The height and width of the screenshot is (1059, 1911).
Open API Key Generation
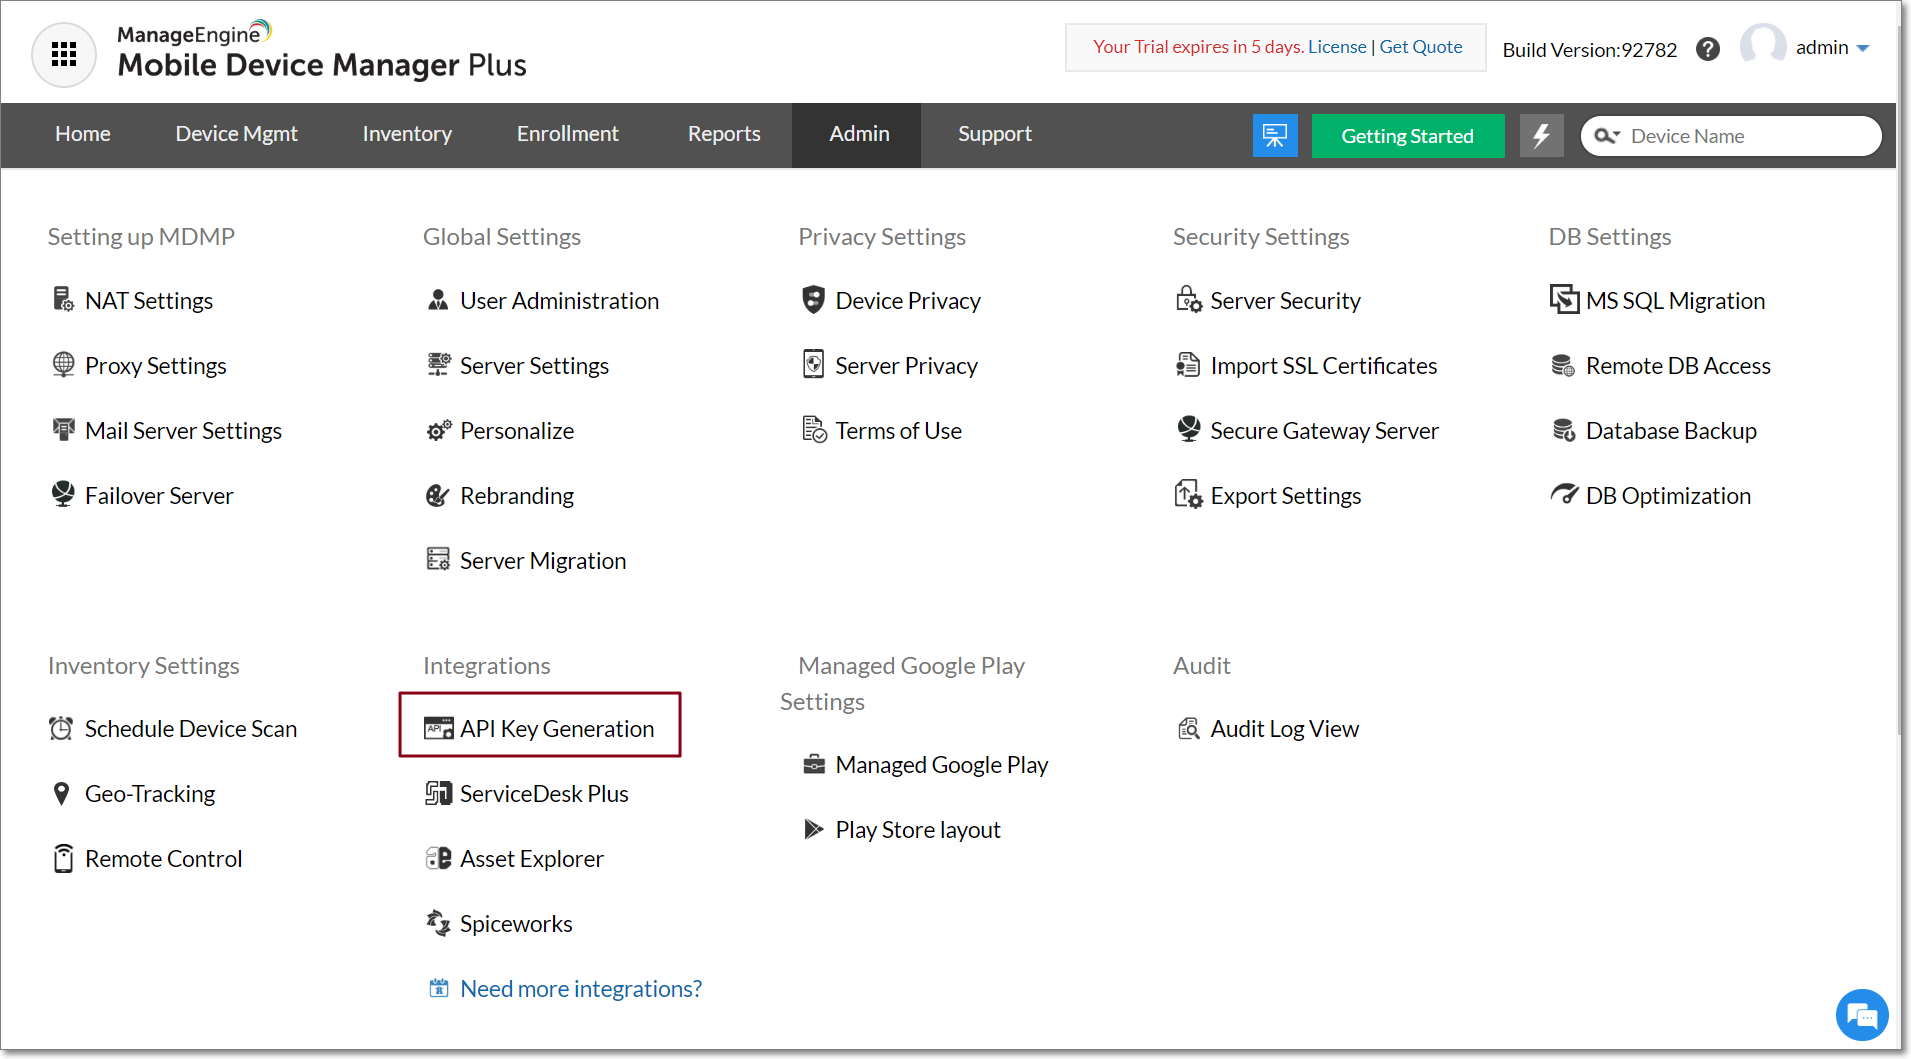556,728
